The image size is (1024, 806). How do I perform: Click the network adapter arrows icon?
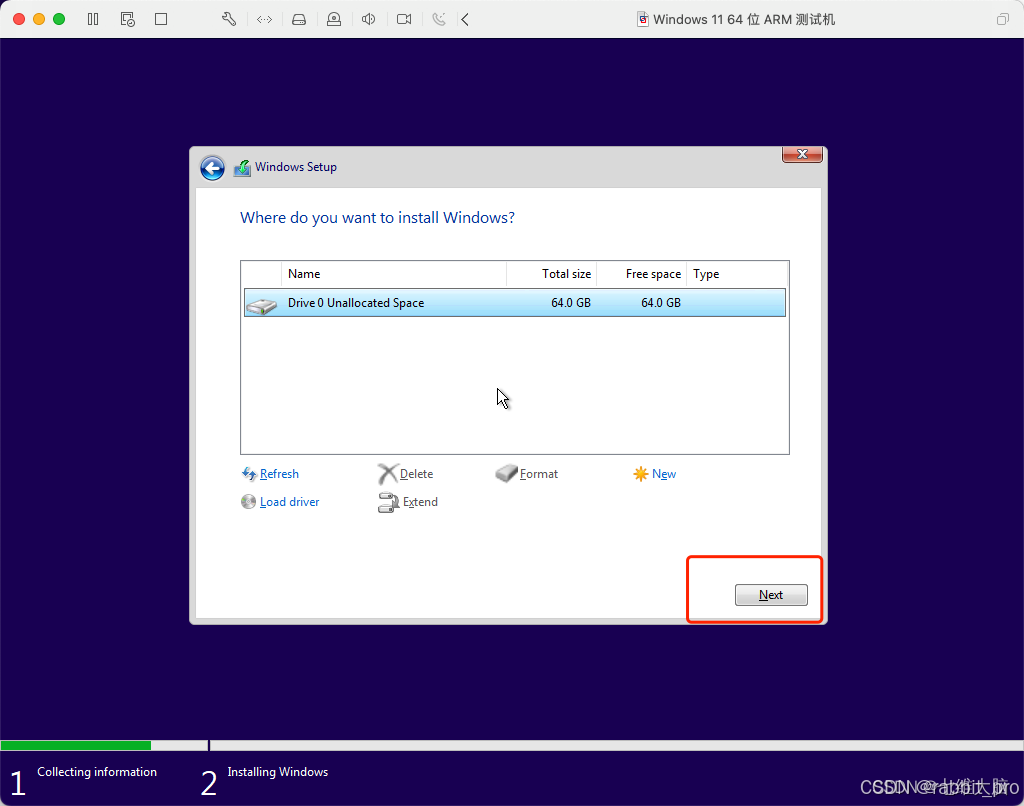[x=264, y=20]
